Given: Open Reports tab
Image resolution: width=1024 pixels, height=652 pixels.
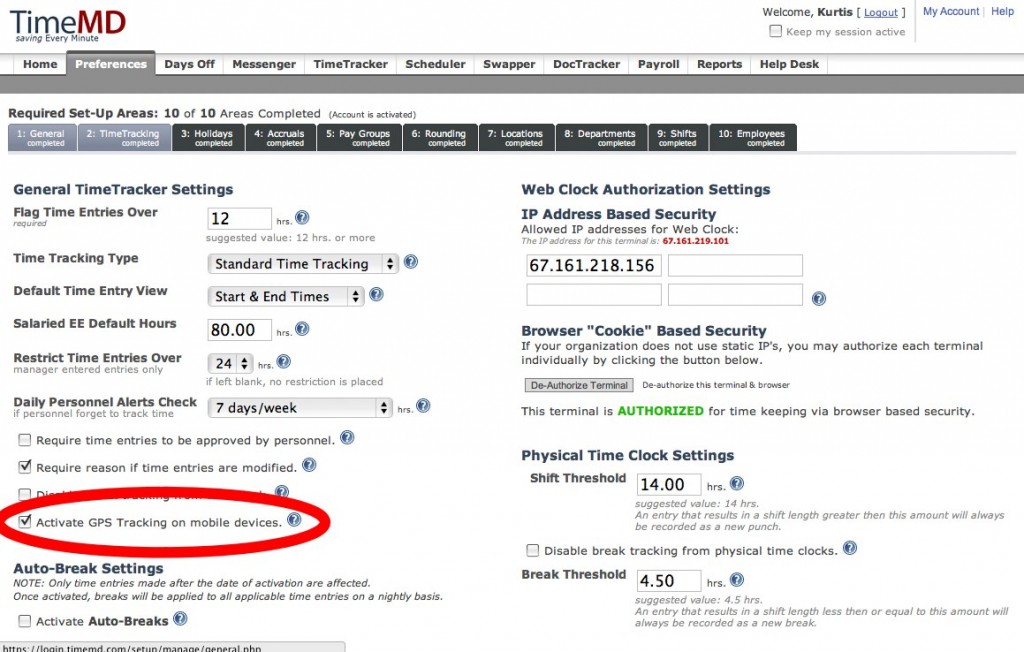Looking at the screenshot, I should 720,64.
